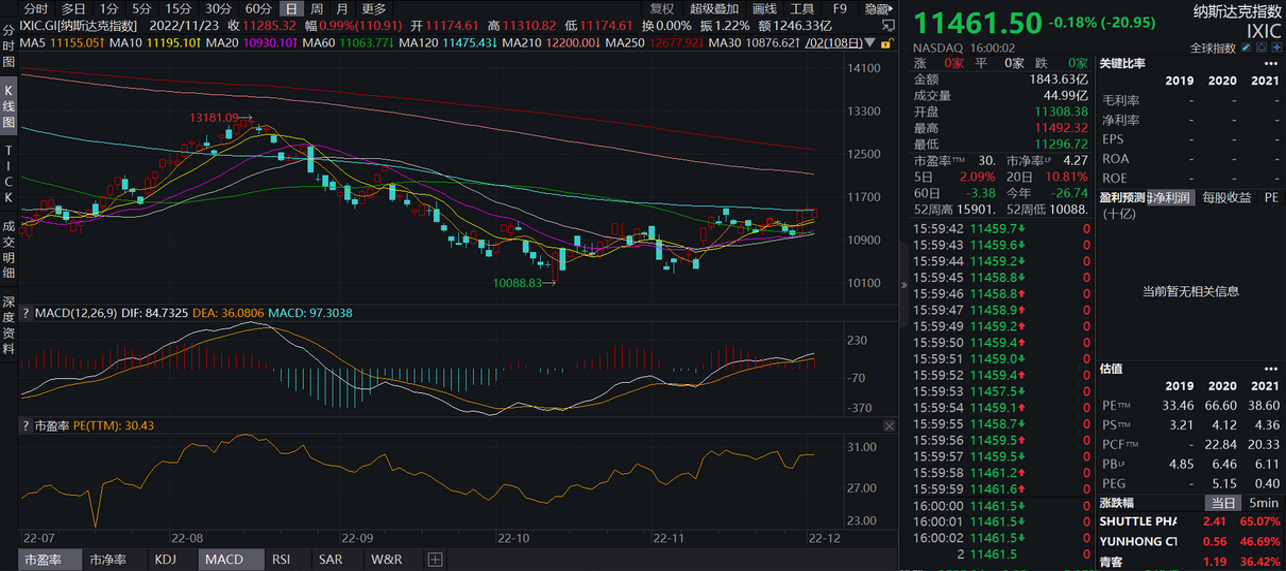Select the PE forecast tab
Viewport: 1286px width, 571px height.
coord(1270,198)
